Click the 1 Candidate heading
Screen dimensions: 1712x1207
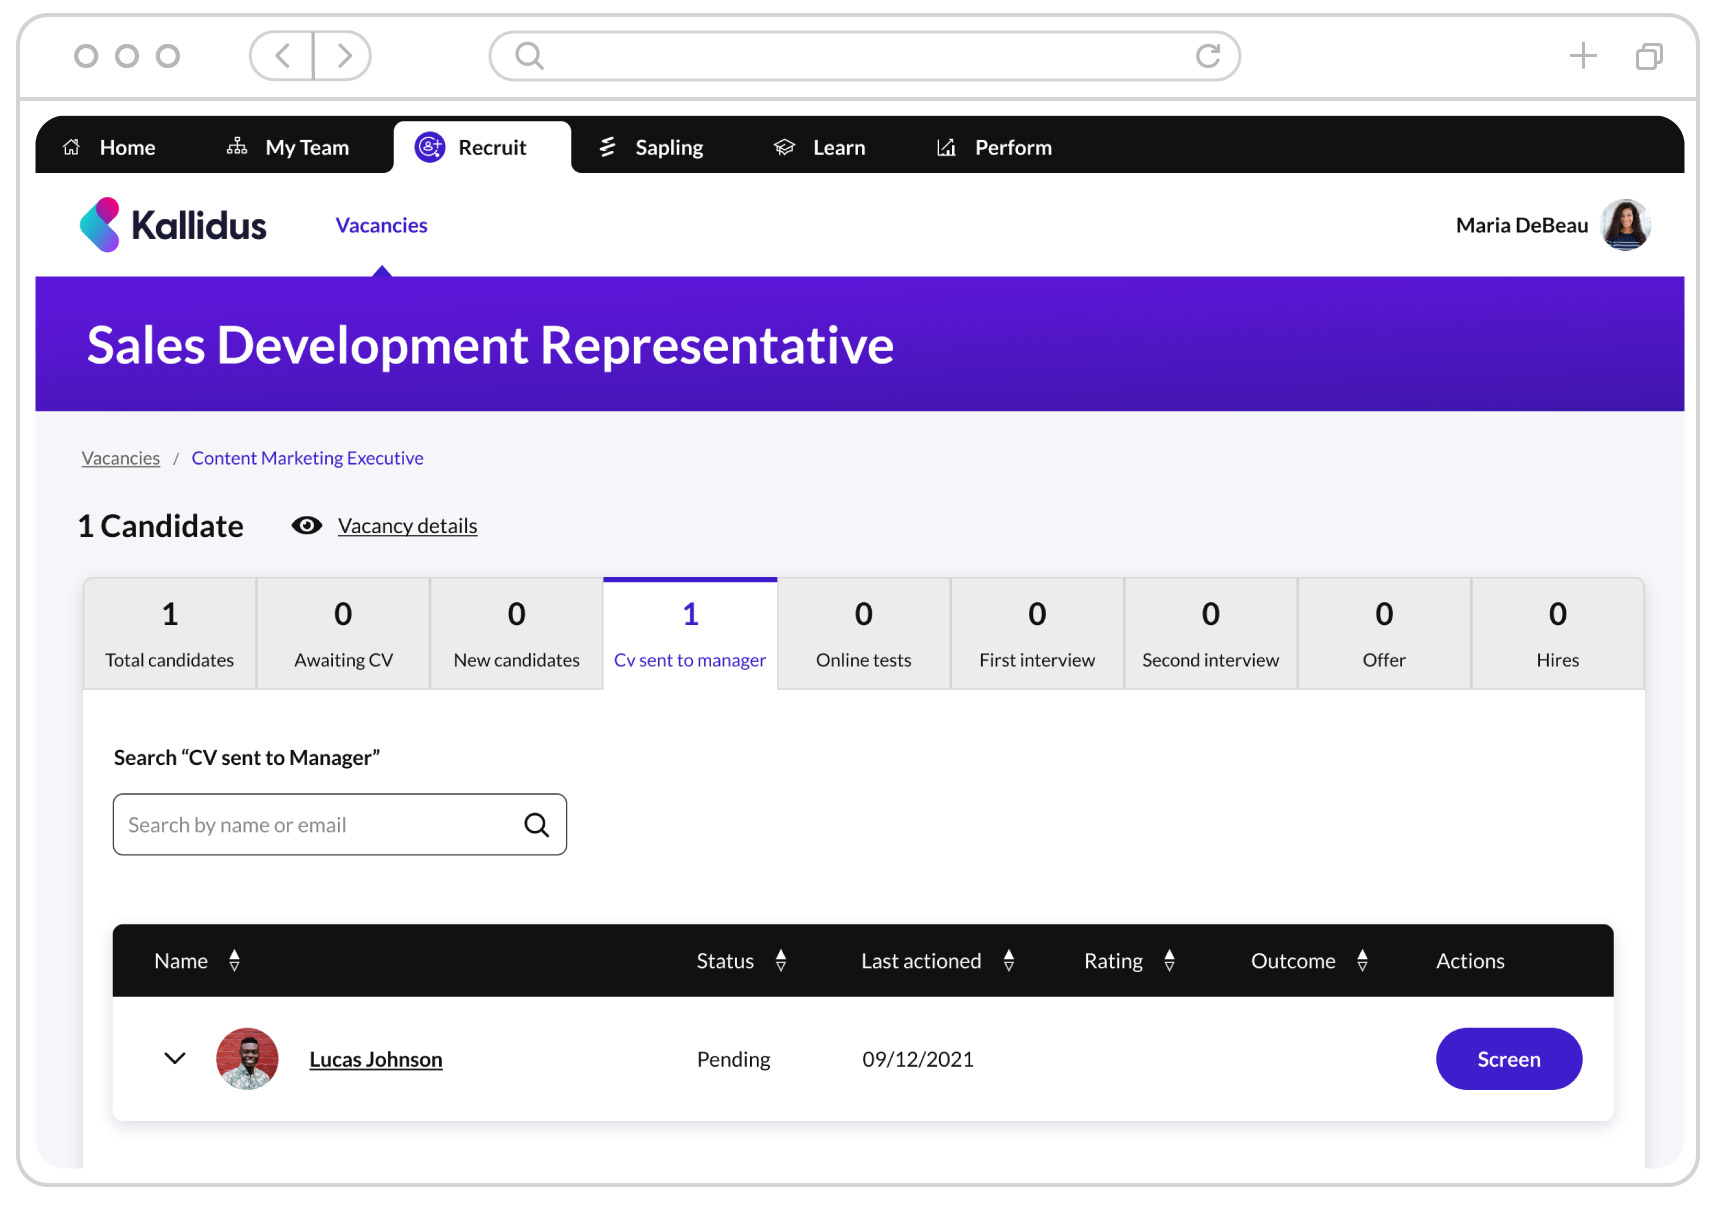pos(160,526)
